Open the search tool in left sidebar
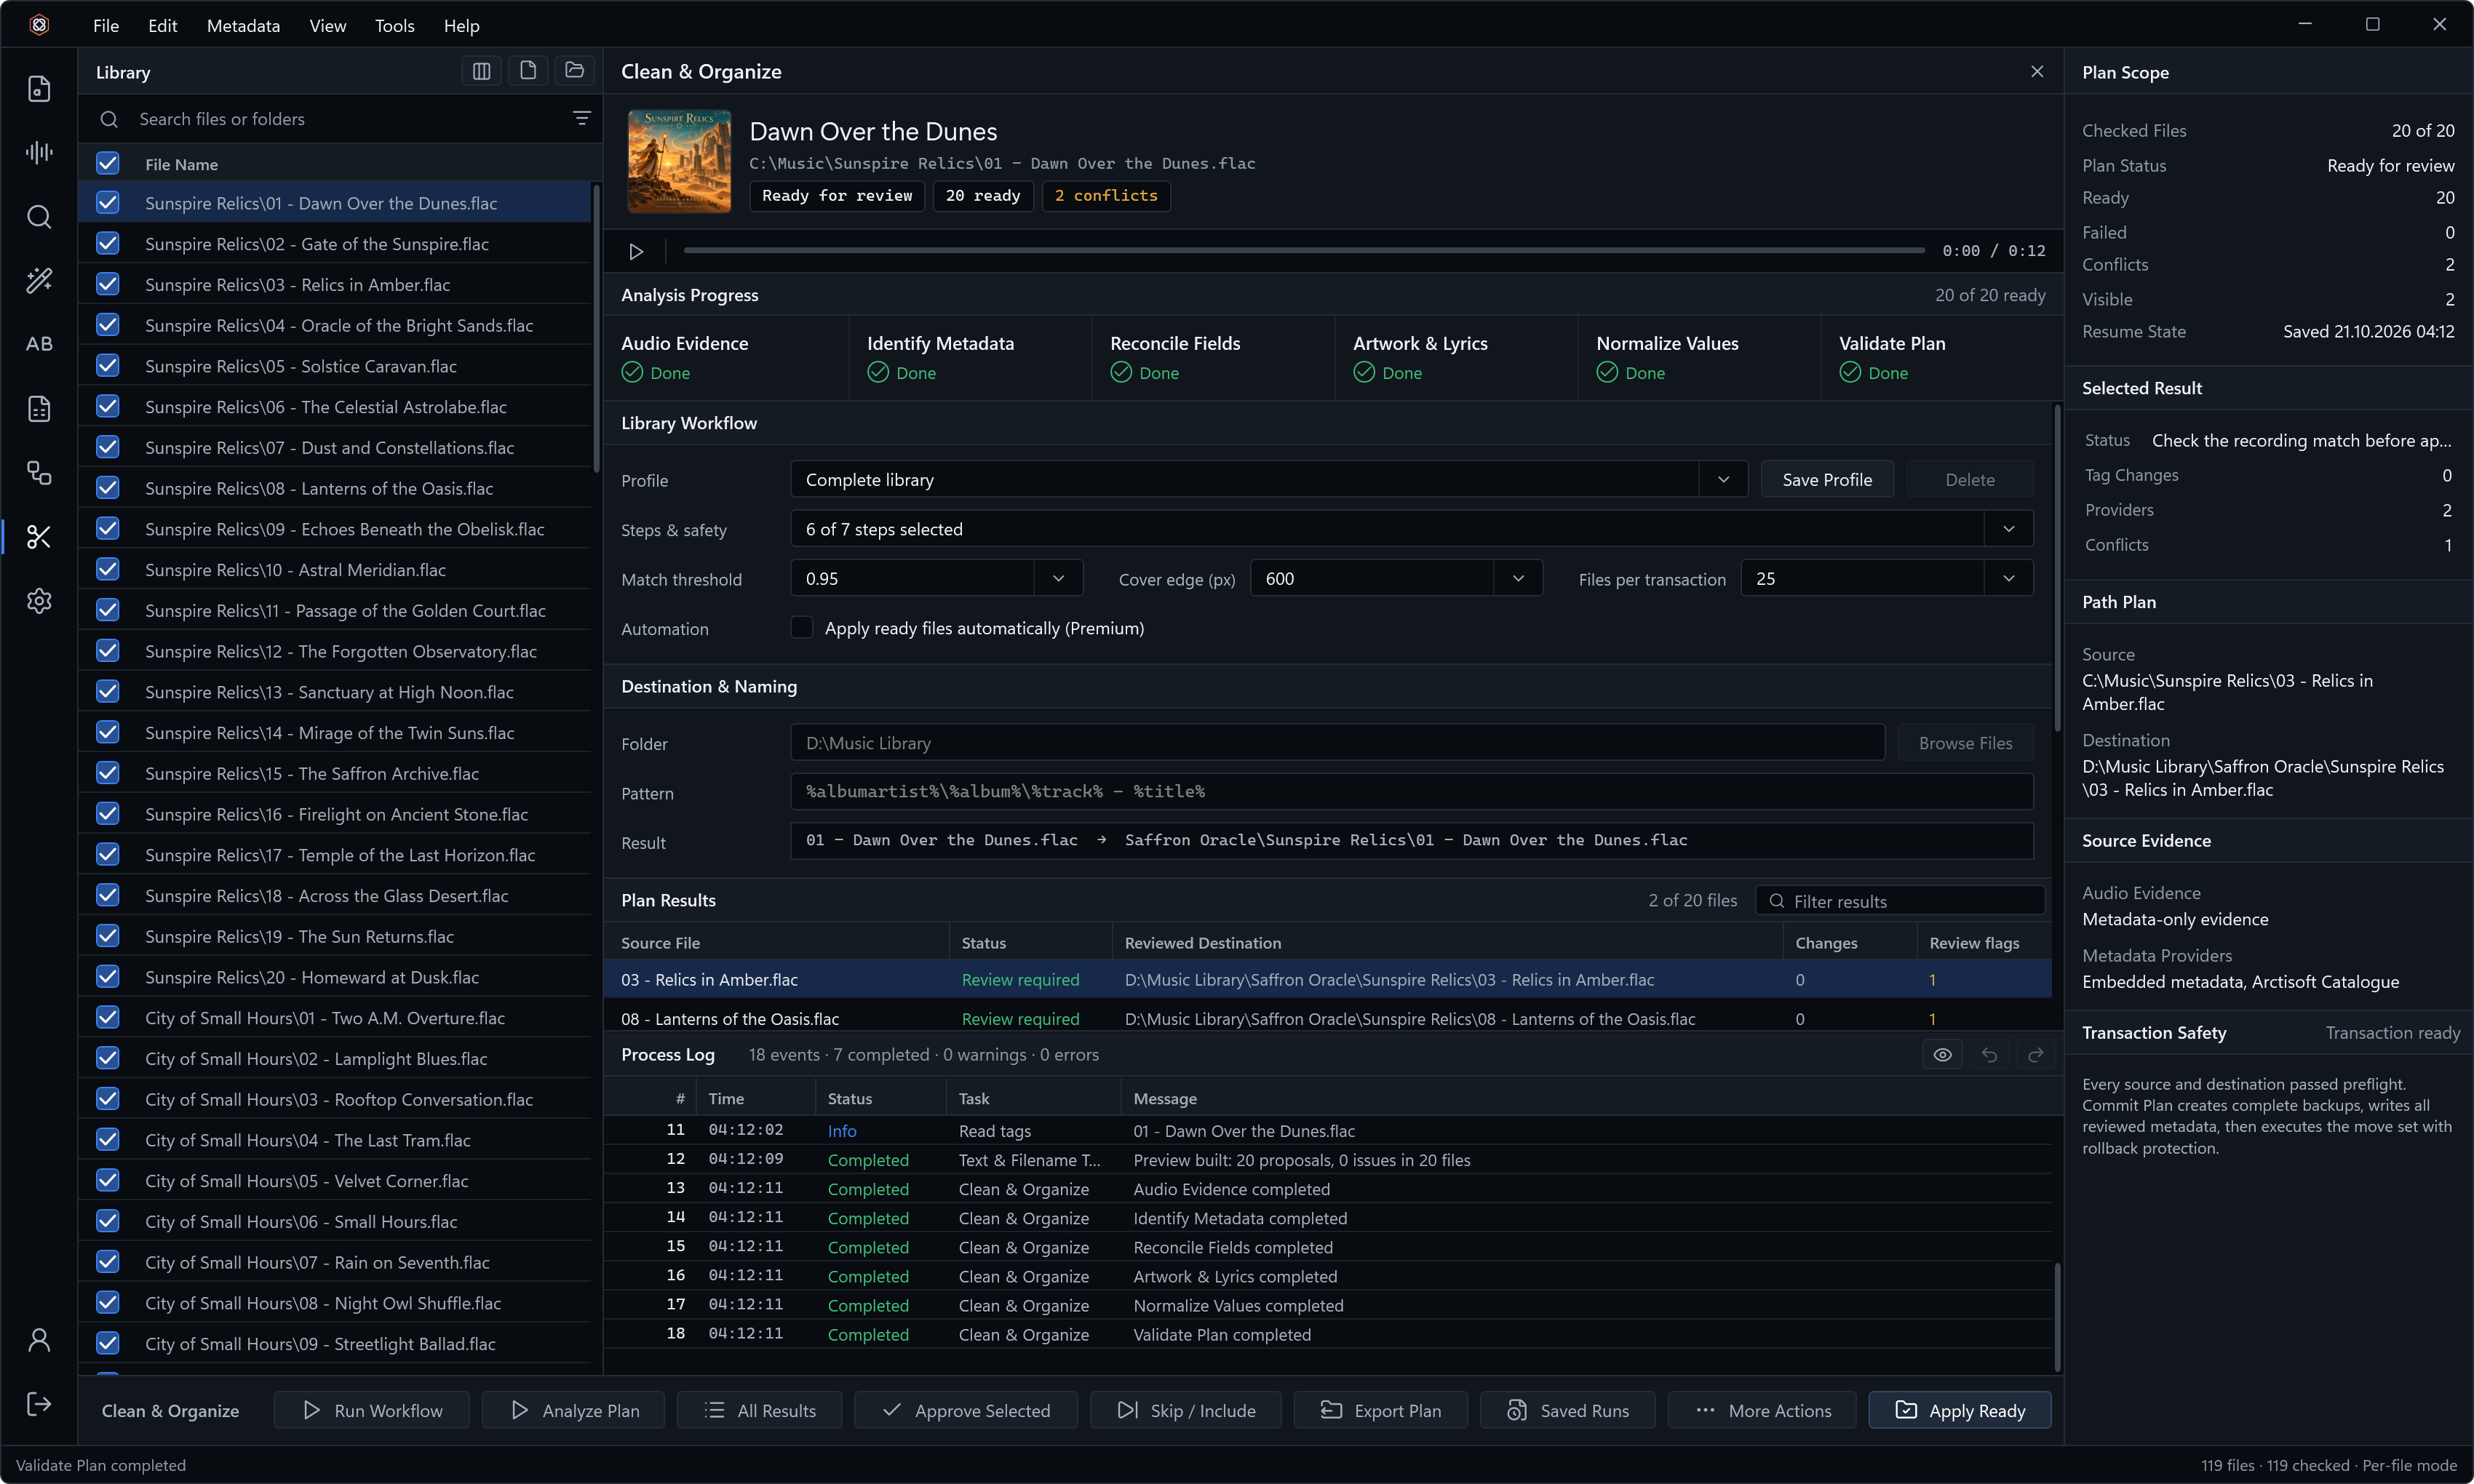This screenshot has height=1484, width=2474. click(39, 217)
